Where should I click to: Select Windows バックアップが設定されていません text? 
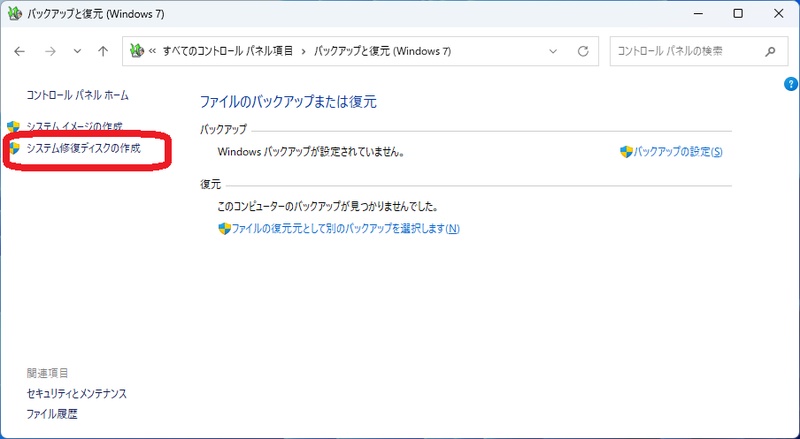point(311,152)
